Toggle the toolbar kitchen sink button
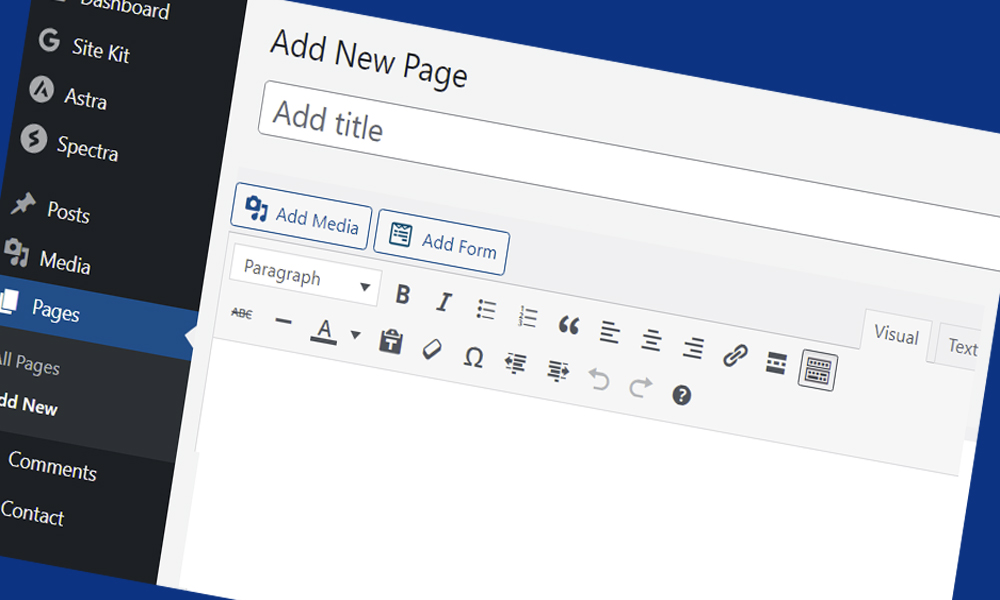The width and height of the screenshot is (1000, 600). (818, 370)
